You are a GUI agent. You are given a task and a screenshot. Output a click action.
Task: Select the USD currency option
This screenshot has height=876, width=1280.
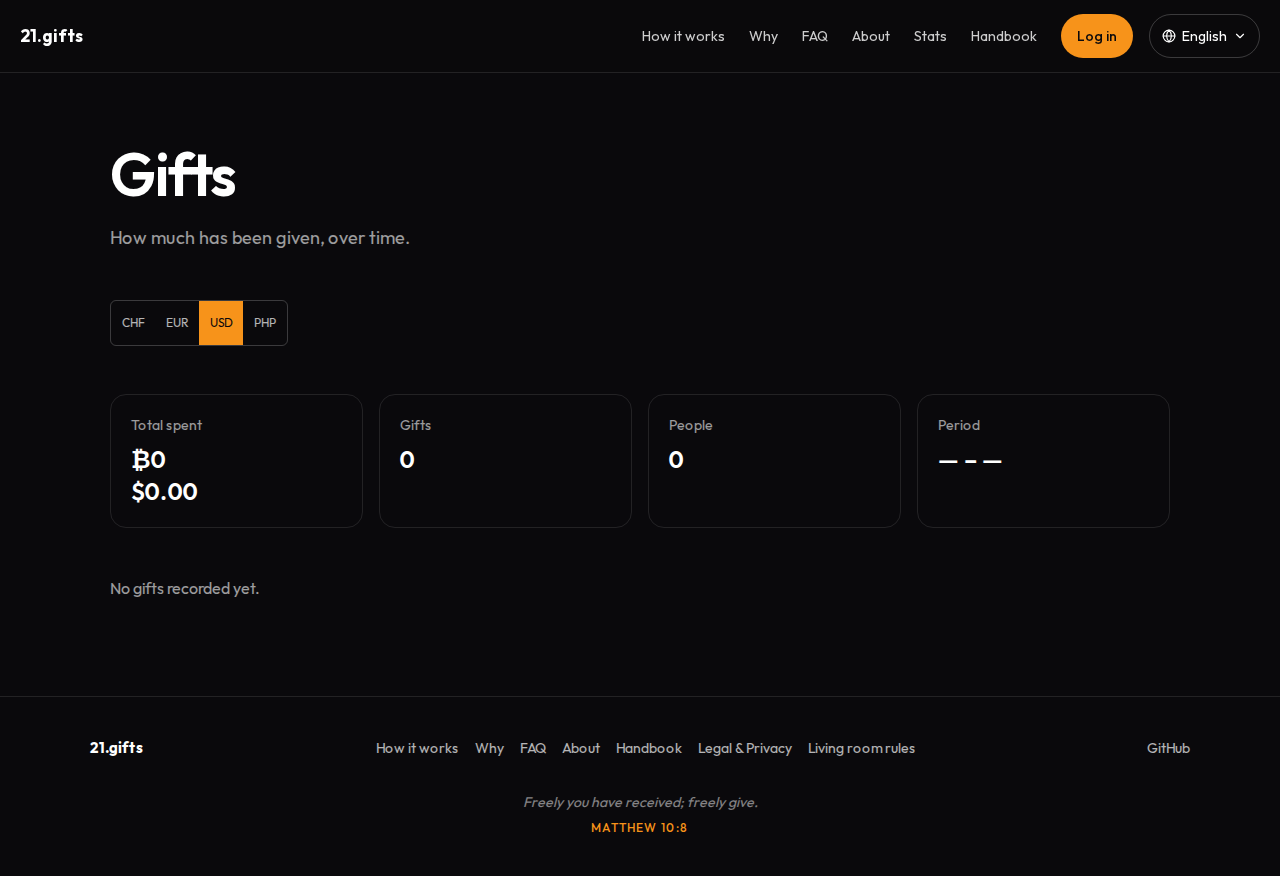click(x=221, y=323)
